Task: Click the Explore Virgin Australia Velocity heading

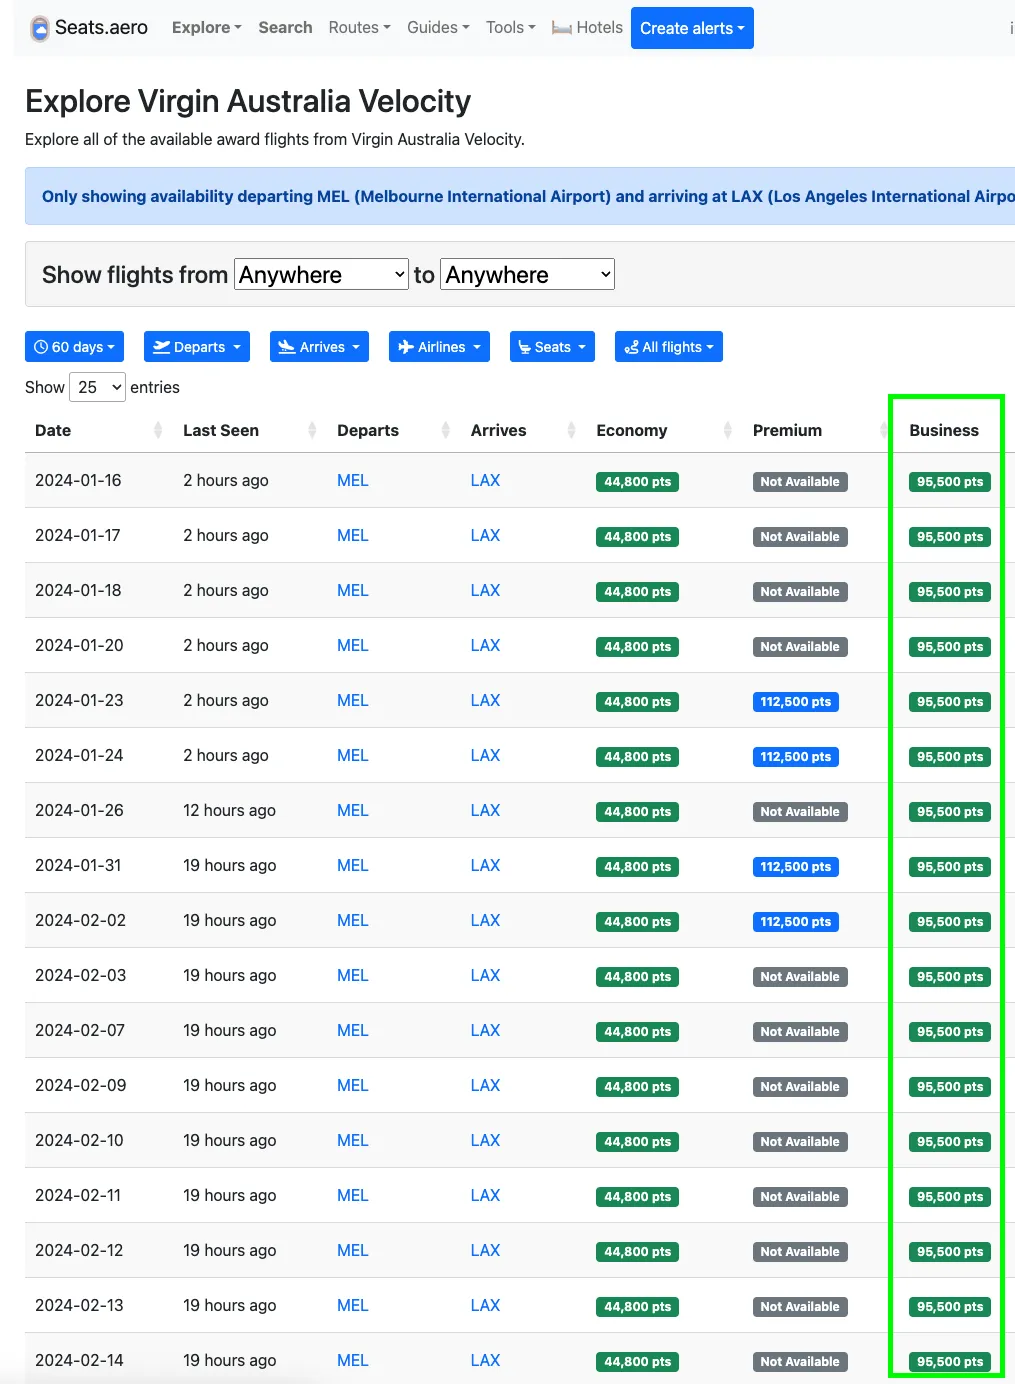Action: click(x=248, y=101)
